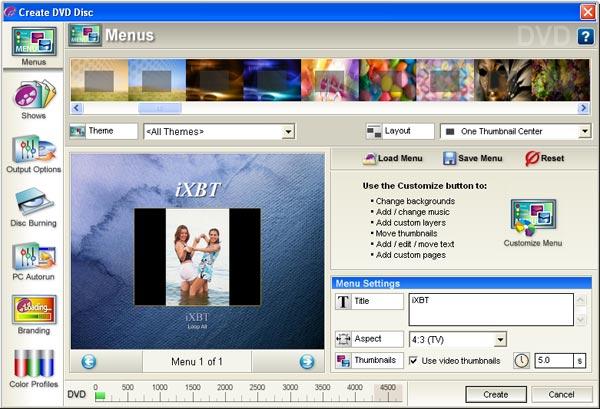The image size is (600, 409).
Task: Click title field scroll up arrow
Action: point(580,300)
